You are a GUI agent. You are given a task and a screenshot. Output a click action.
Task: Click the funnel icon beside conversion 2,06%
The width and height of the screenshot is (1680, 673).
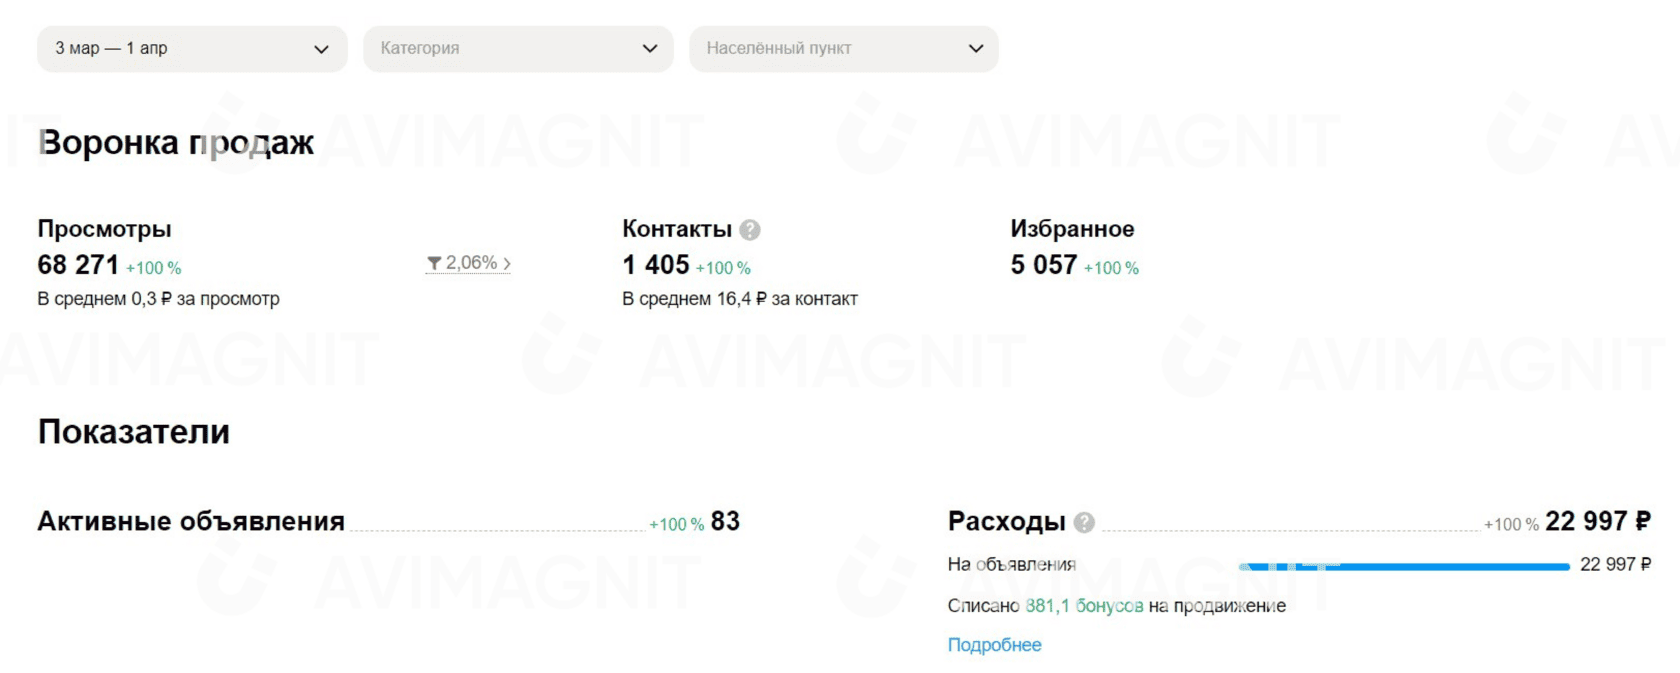(x=434, y=262)
